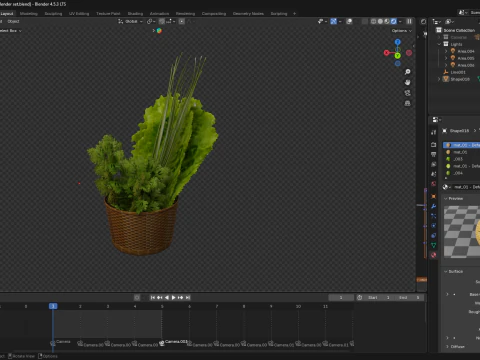Open the Object Data green triangle tab

click(x=433, y=245)
